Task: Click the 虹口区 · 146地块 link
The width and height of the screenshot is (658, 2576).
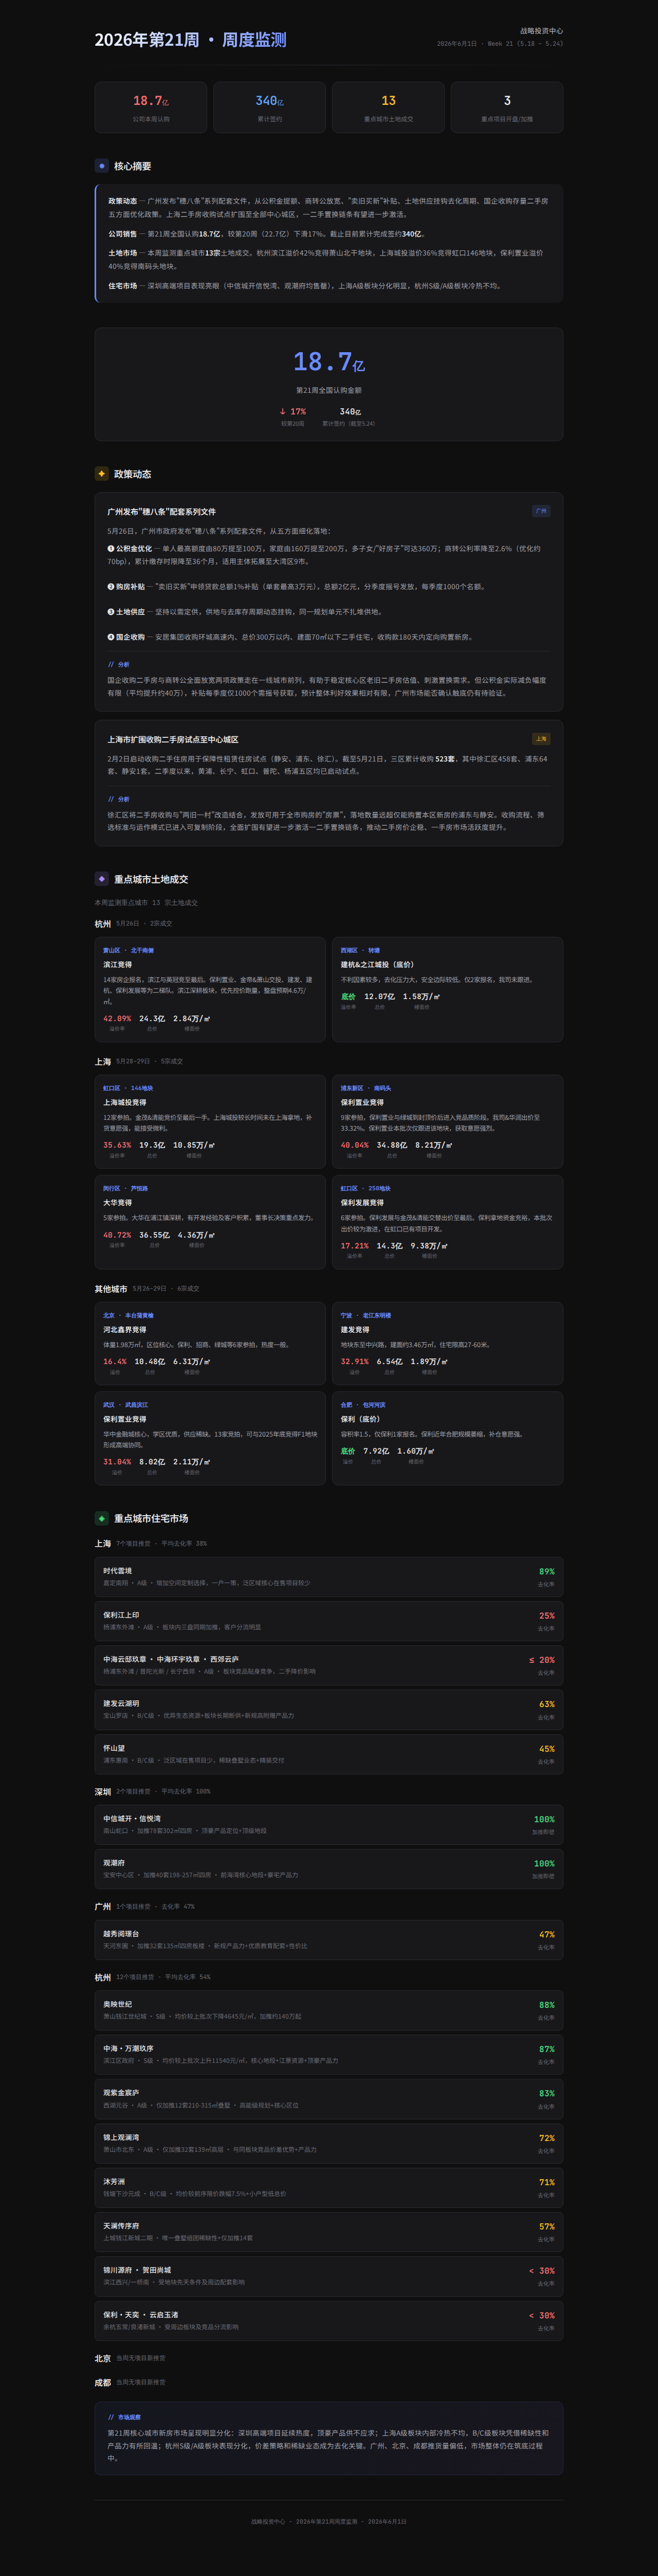Action: click(x=128, y=1088)
